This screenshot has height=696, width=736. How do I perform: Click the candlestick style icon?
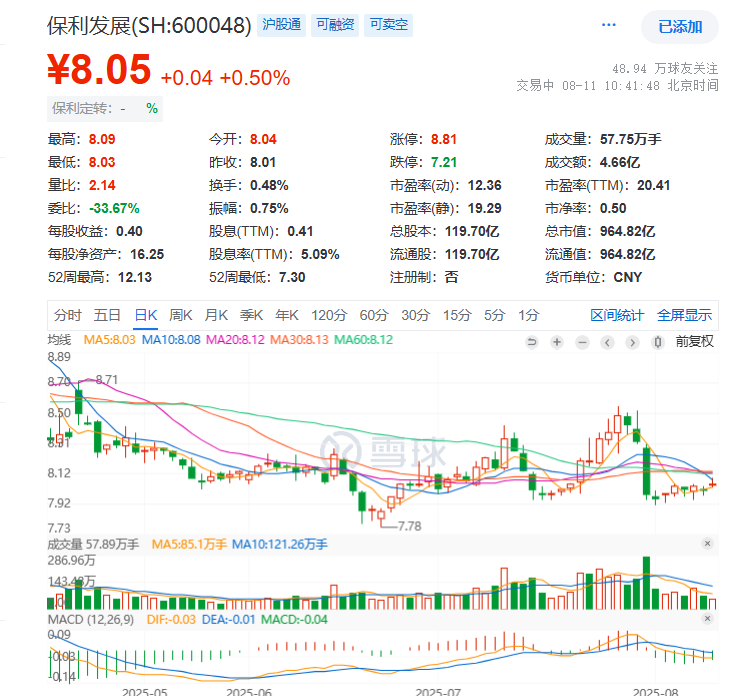click(658, 342)
